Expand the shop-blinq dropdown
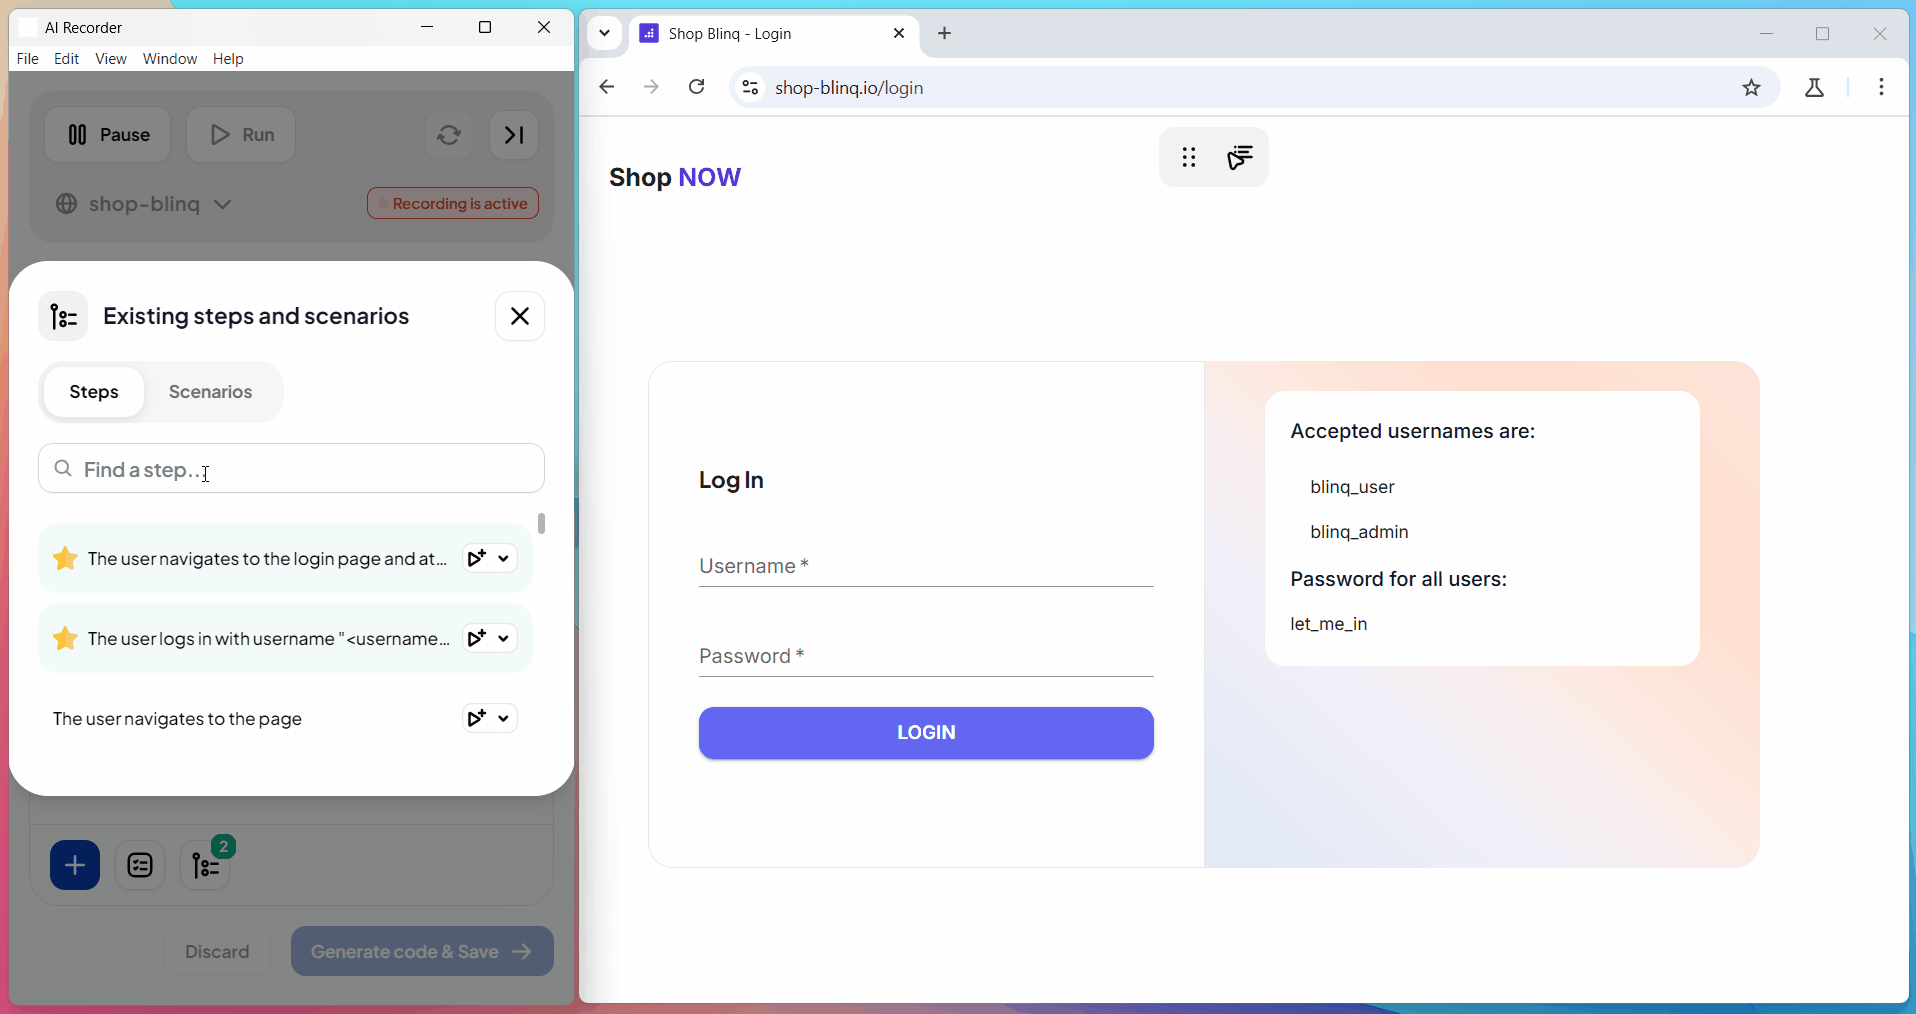This screenshot has width=1916, height=1014. (x=221, y=204)
